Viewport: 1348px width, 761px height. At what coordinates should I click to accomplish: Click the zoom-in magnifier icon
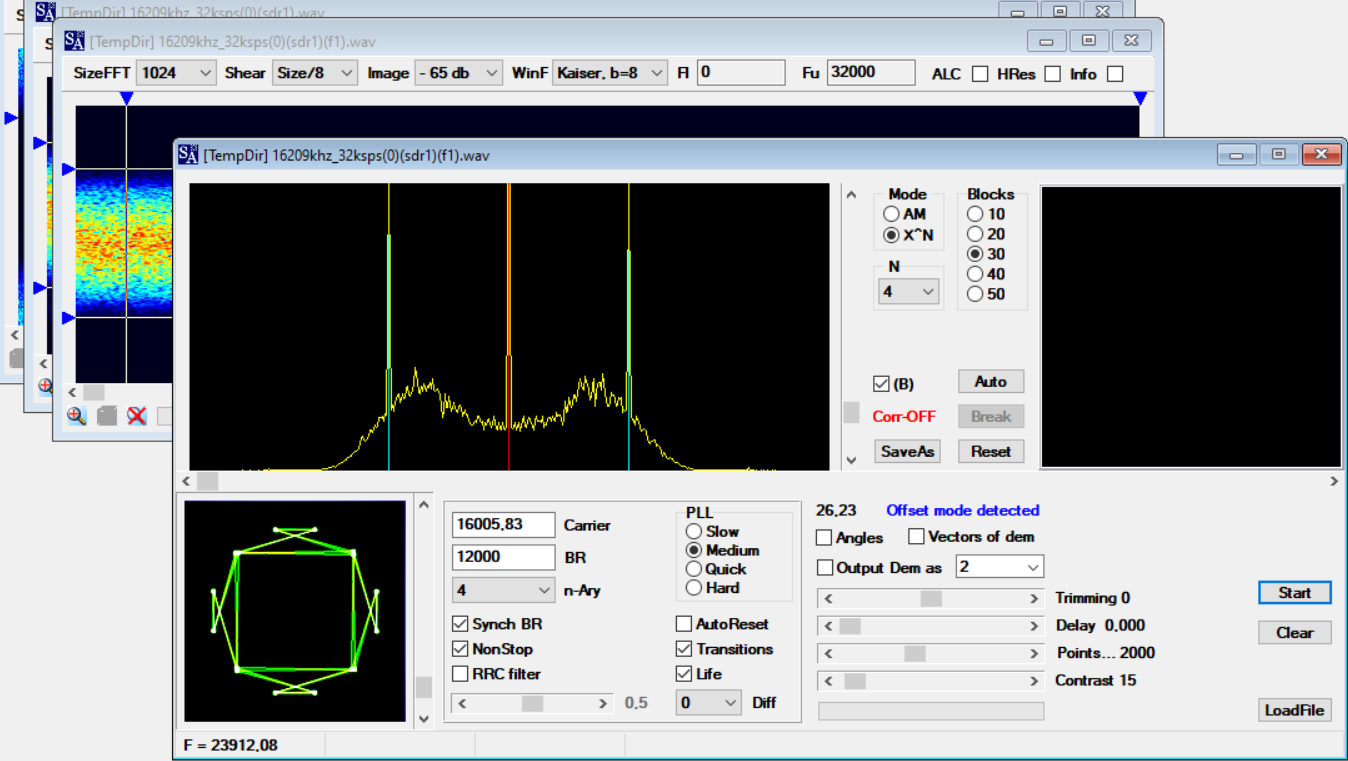76,416
